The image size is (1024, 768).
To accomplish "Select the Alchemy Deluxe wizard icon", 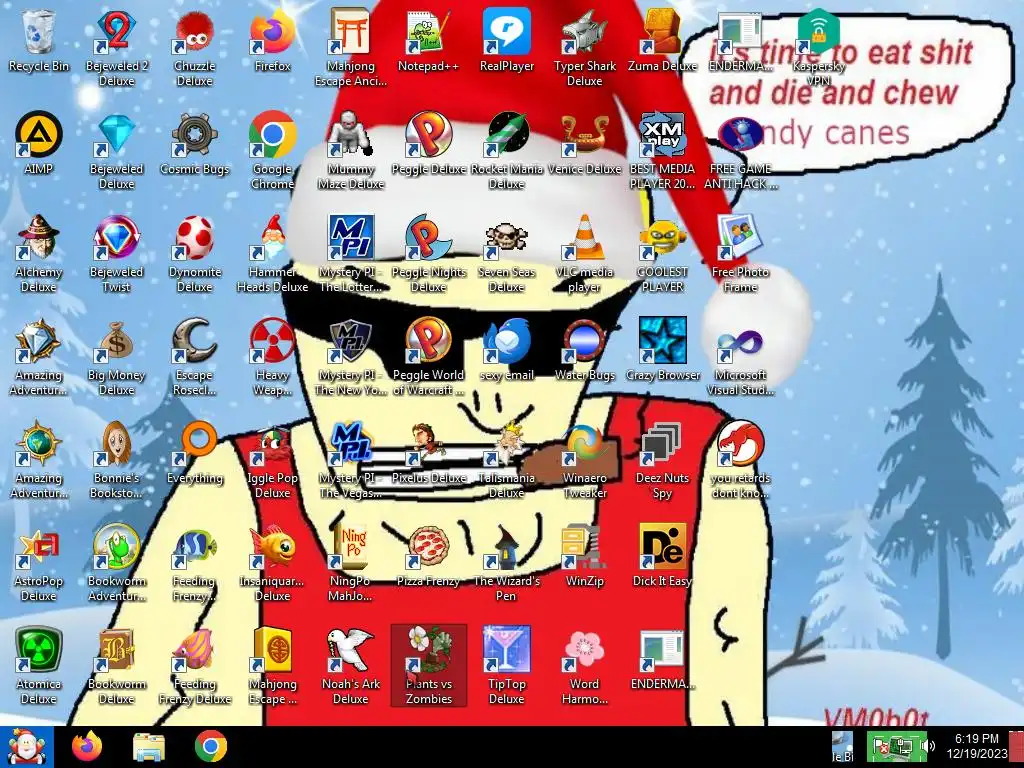I will [x=39, y=238].
